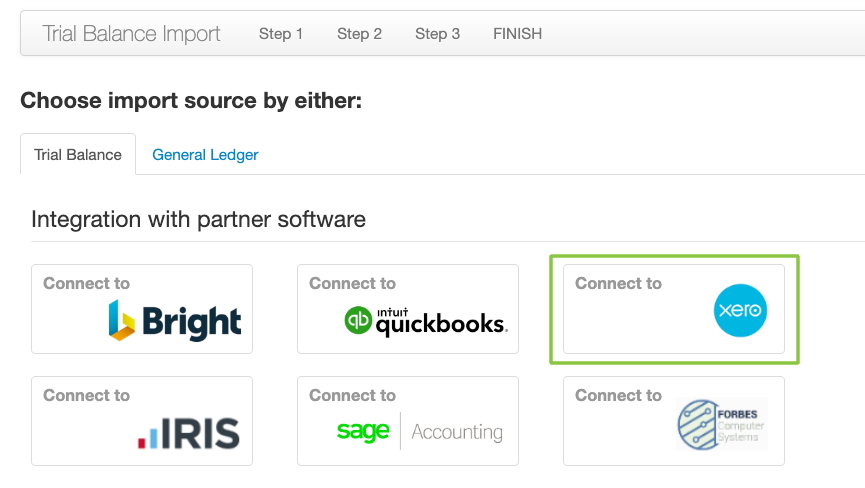The width and height of the screenshot is (865, 488).
Task: Open Step 3 in navbar
Action: 437,34
